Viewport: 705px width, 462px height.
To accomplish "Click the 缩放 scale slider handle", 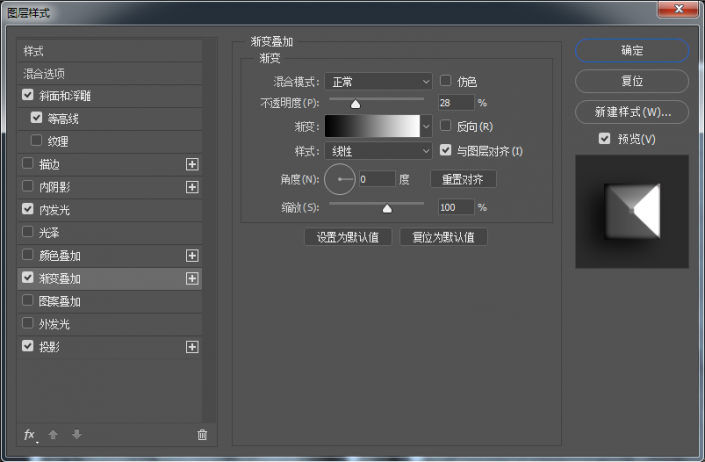I will (387, 209).
